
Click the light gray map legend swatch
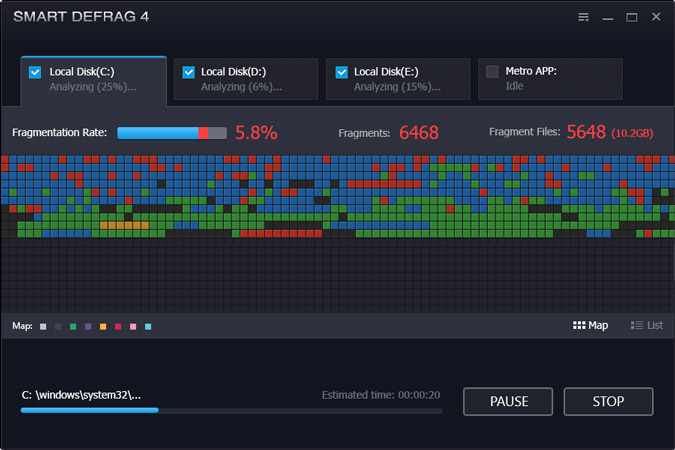[43, 326]
